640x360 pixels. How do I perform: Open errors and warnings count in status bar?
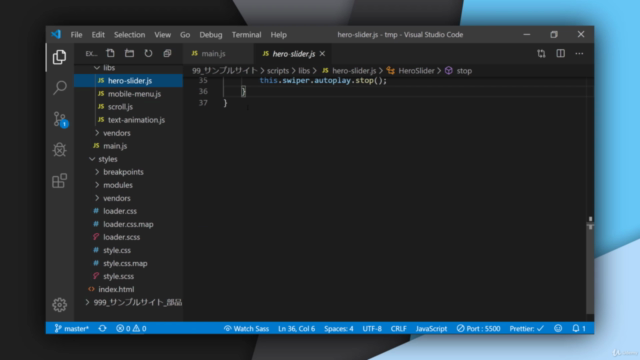point(131,328)
